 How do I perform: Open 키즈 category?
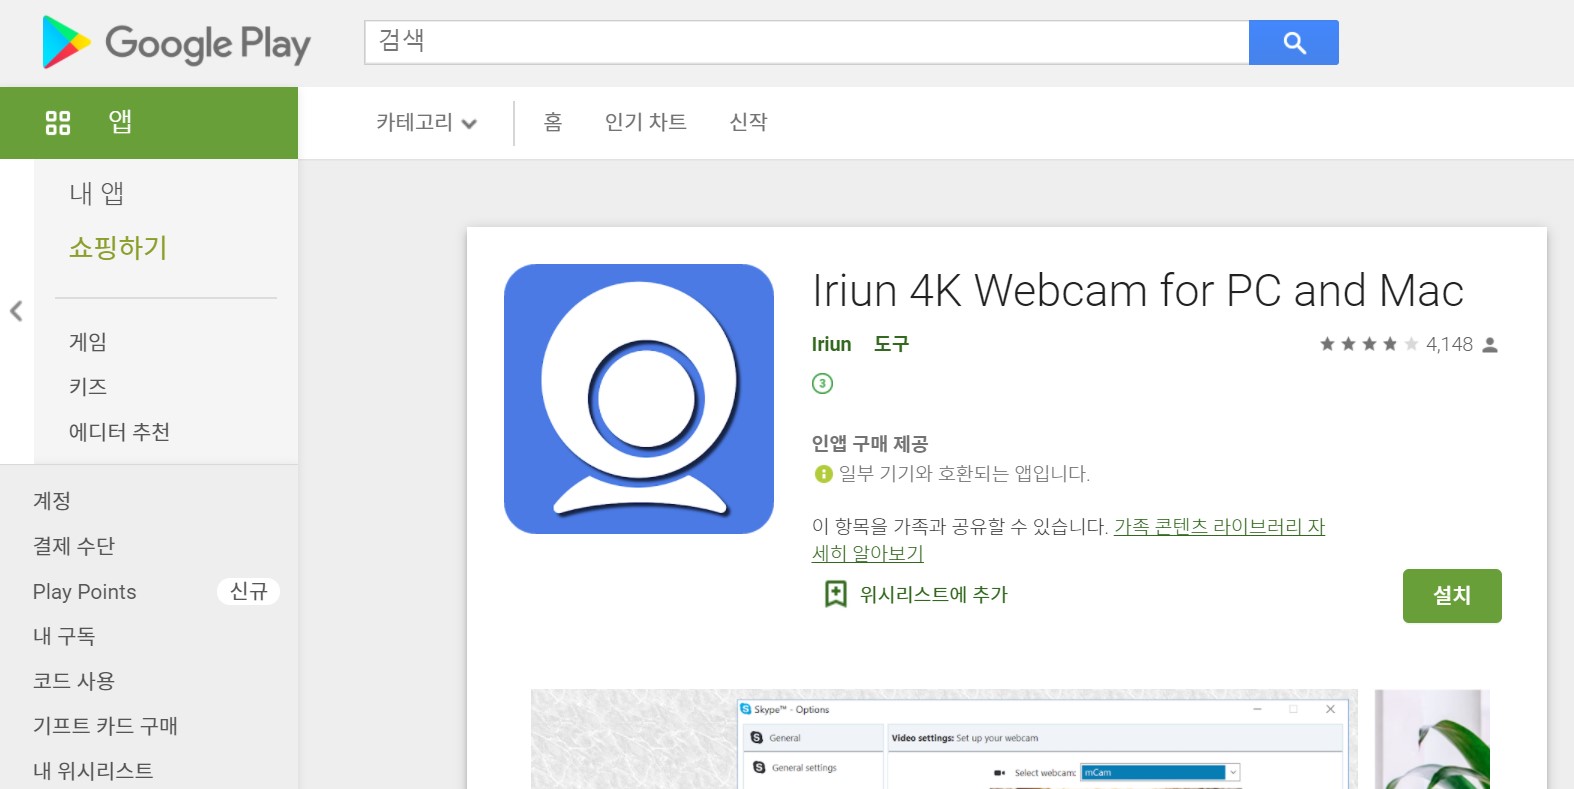point(88,387)
